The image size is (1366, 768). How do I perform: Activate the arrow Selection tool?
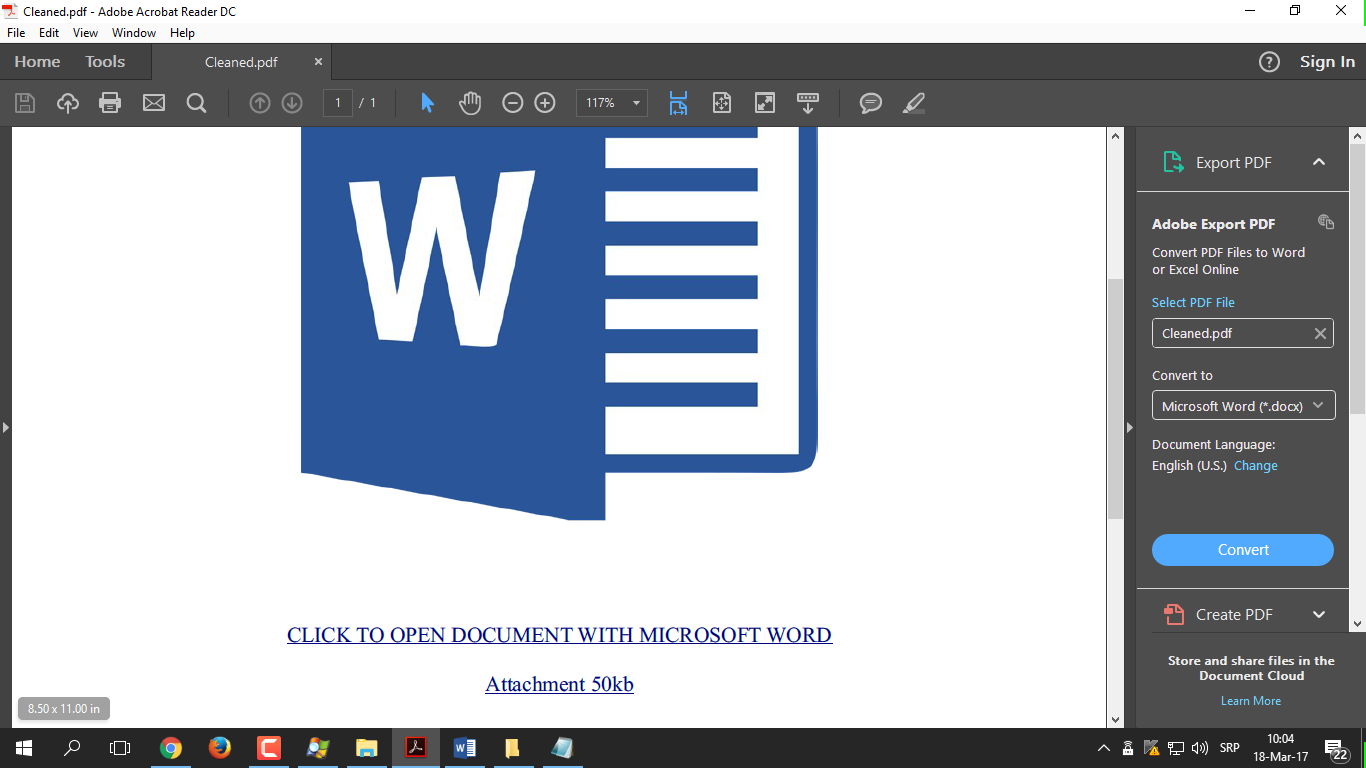[428, 103]
